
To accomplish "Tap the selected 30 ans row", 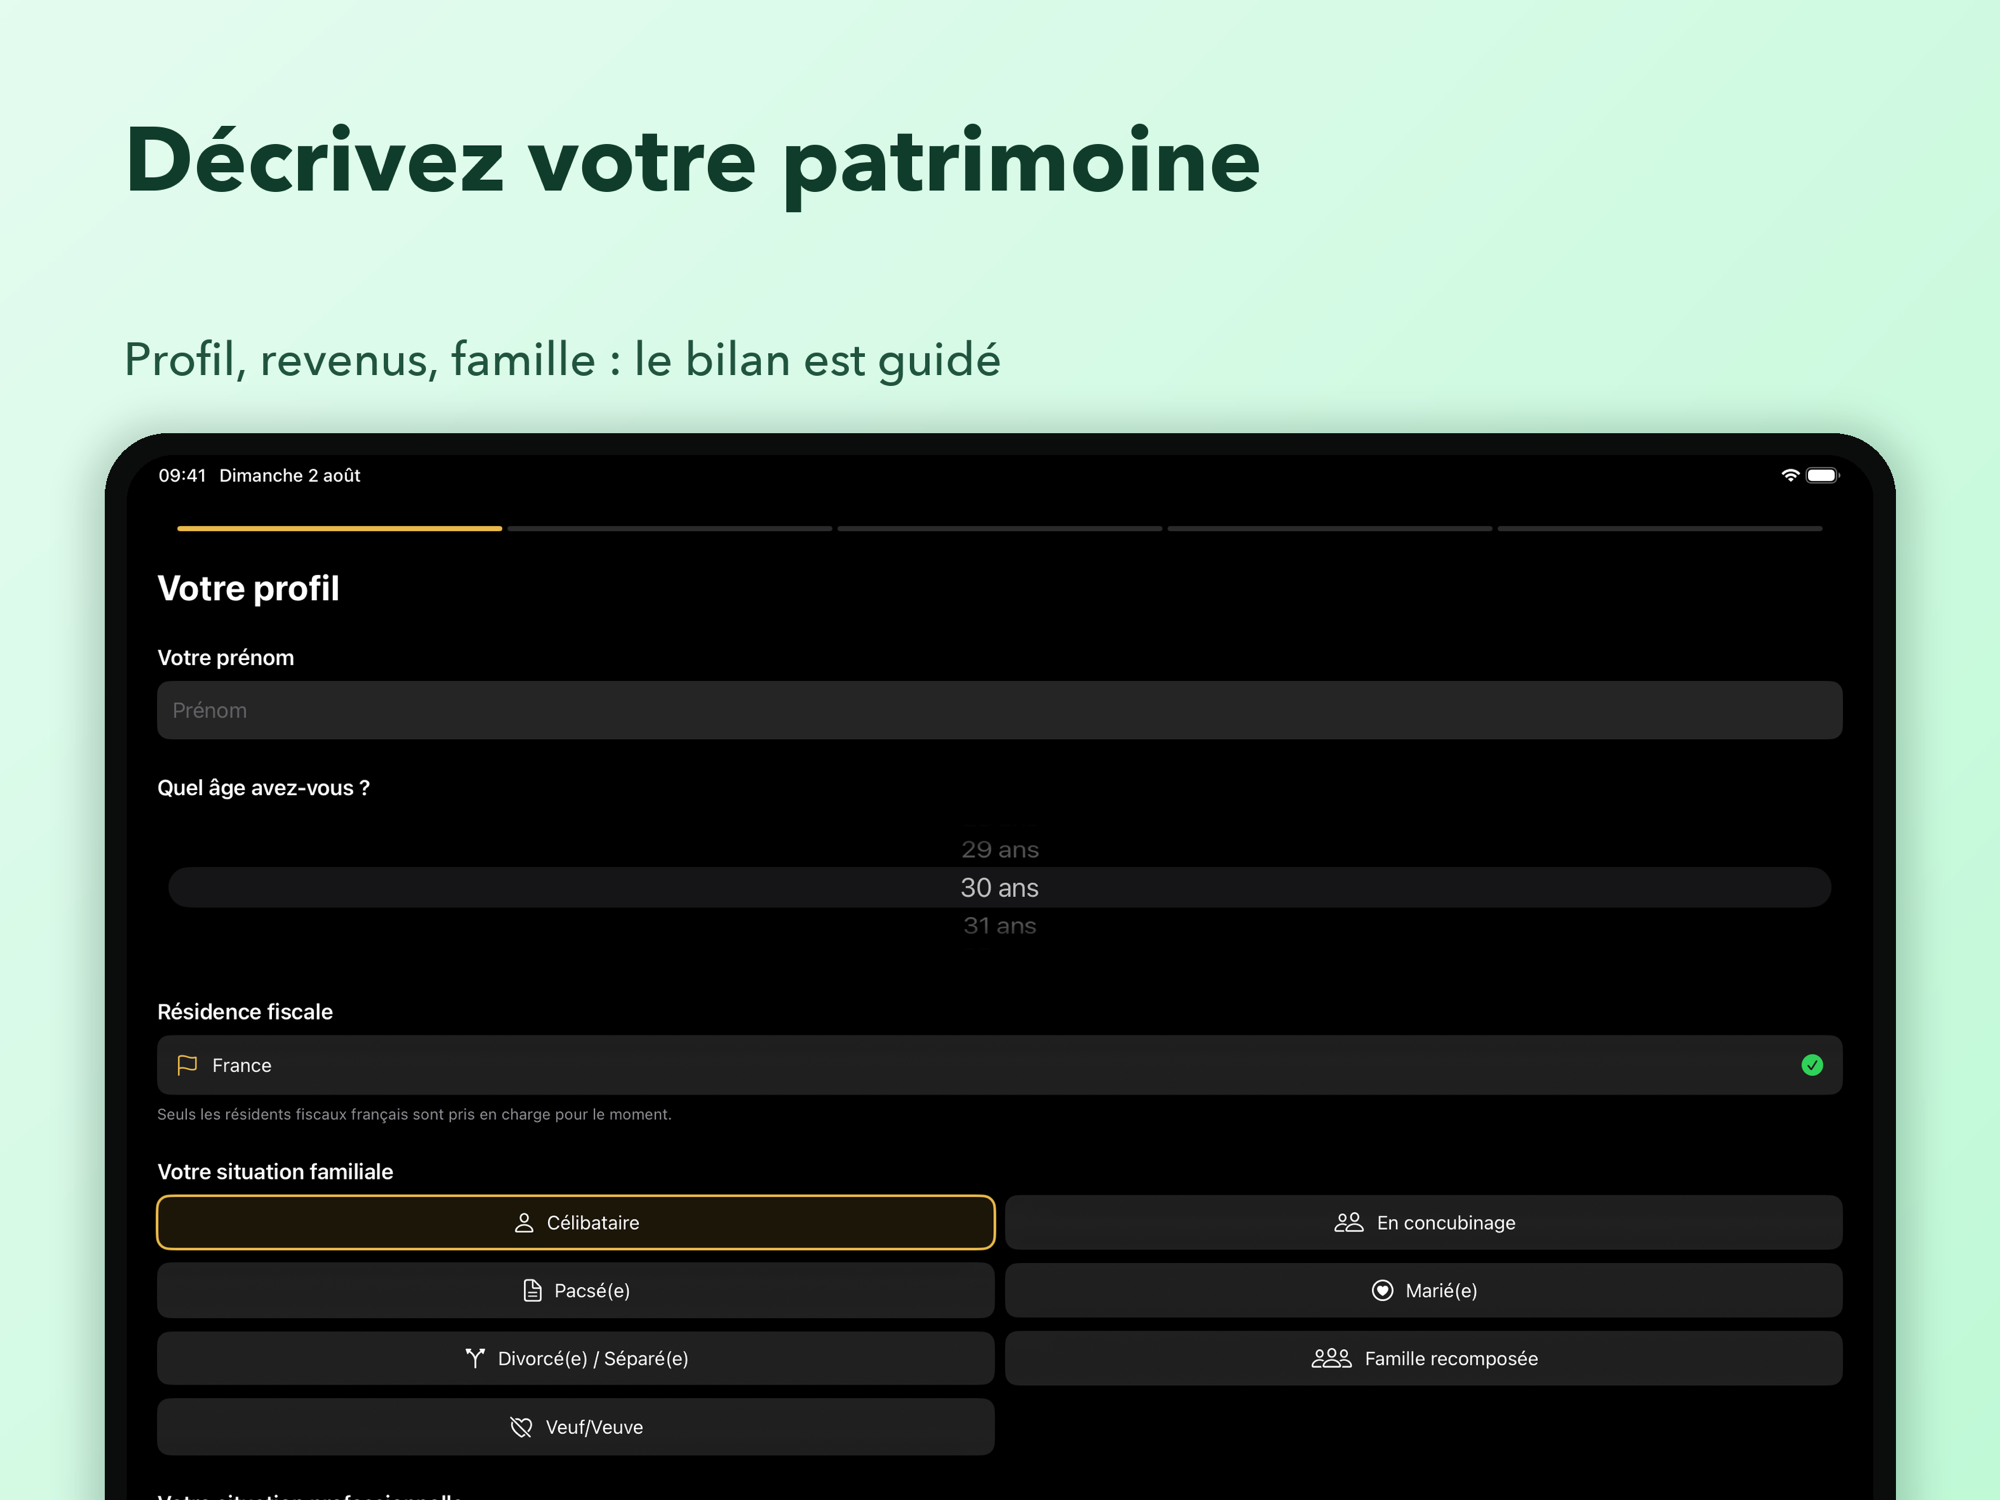I will [1000, 887].
